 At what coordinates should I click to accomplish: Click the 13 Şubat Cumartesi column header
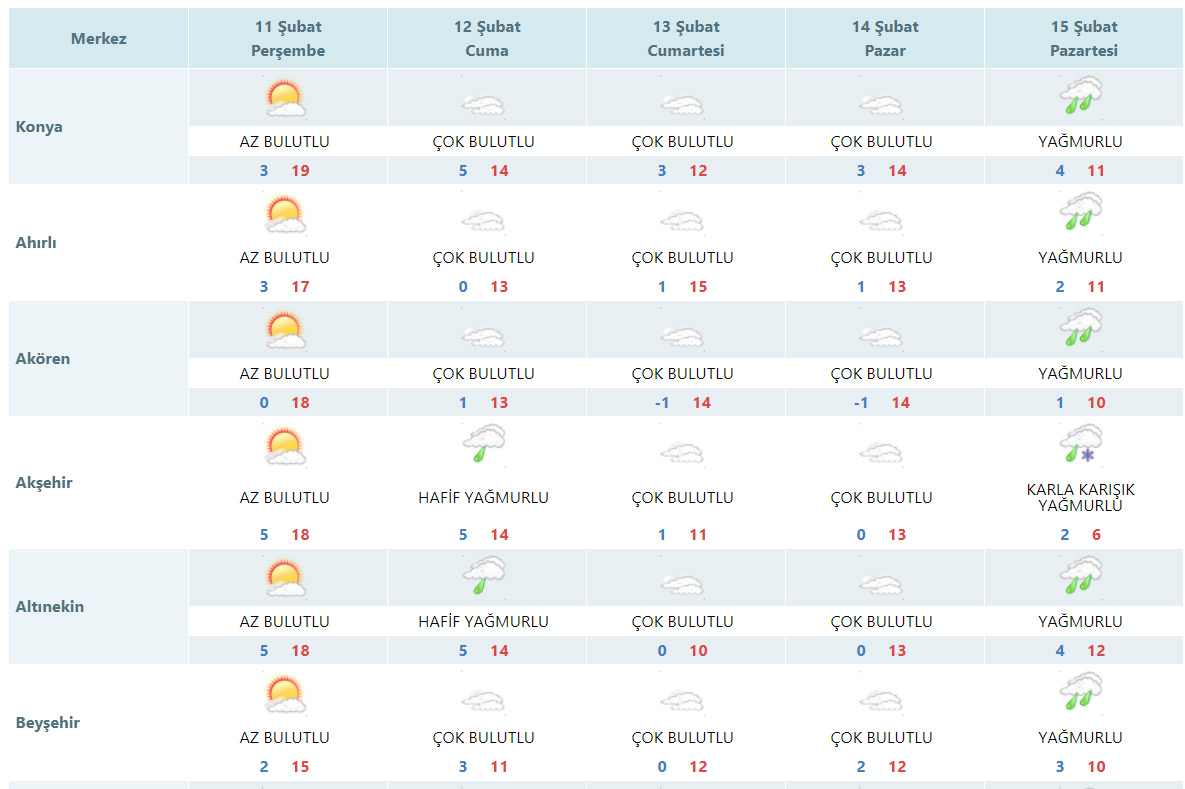(686, 39)
